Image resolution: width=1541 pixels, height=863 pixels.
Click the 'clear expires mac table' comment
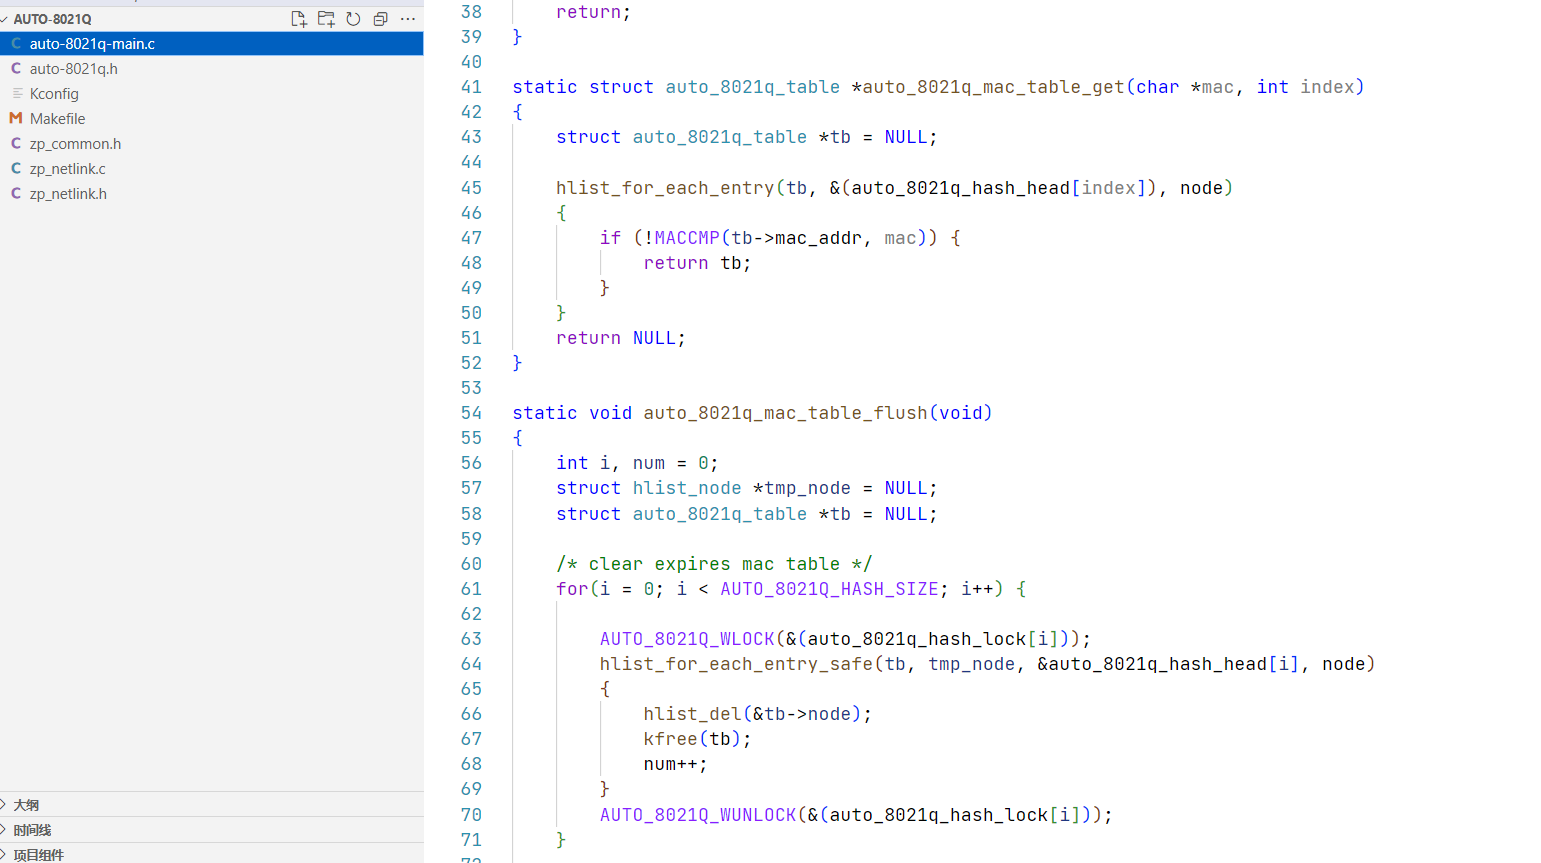(714, 564)
